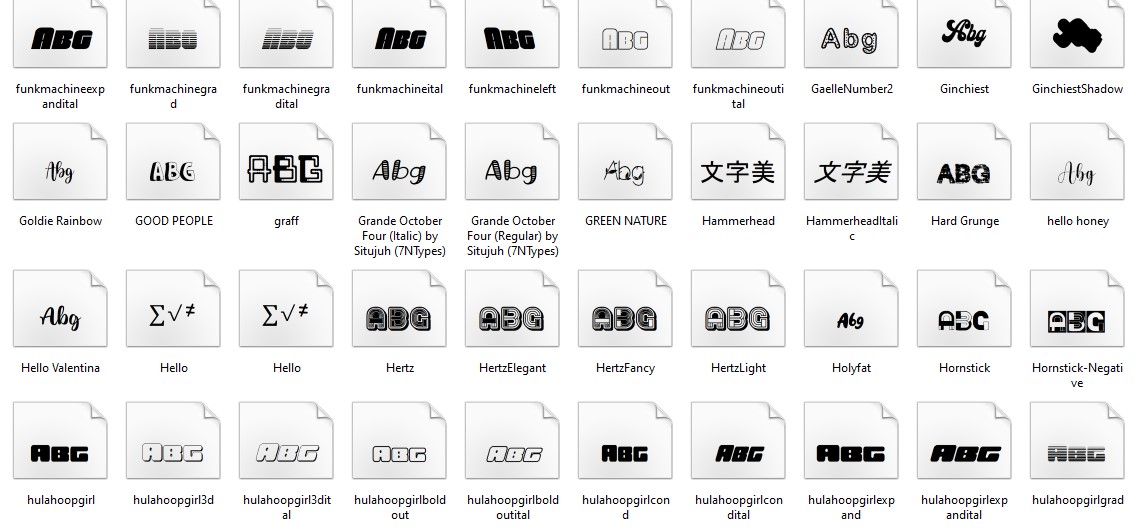Click the Grande October Four (Italic) font
The image size is (1143, 528).
coord(399,171)
